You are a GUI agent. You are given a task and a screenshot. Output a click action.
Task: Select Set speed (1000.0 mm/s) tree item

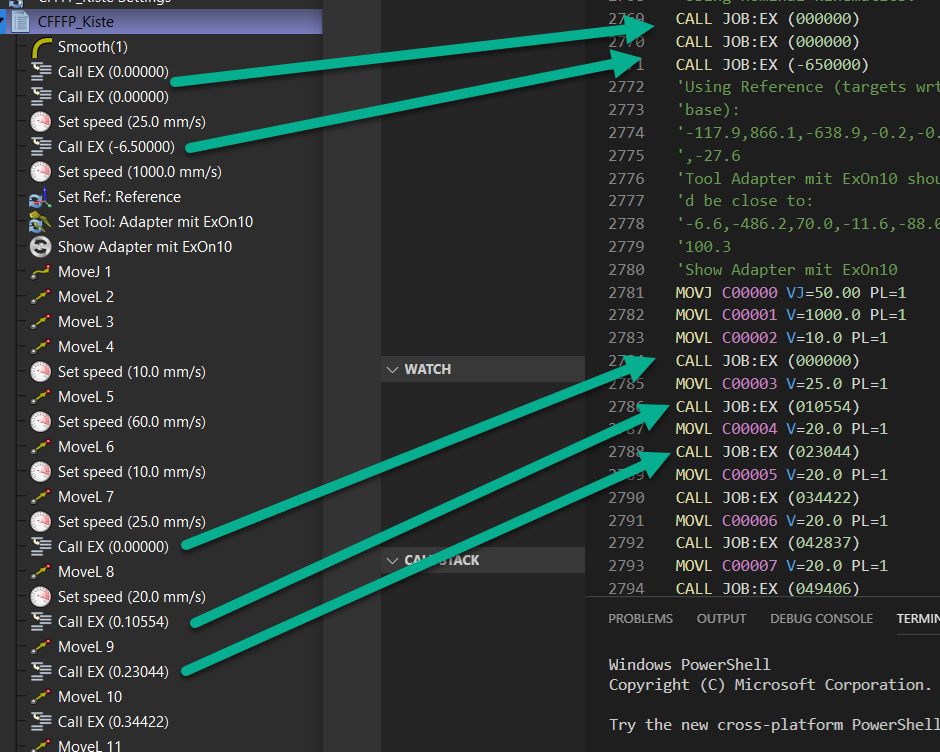pos(139,172)
